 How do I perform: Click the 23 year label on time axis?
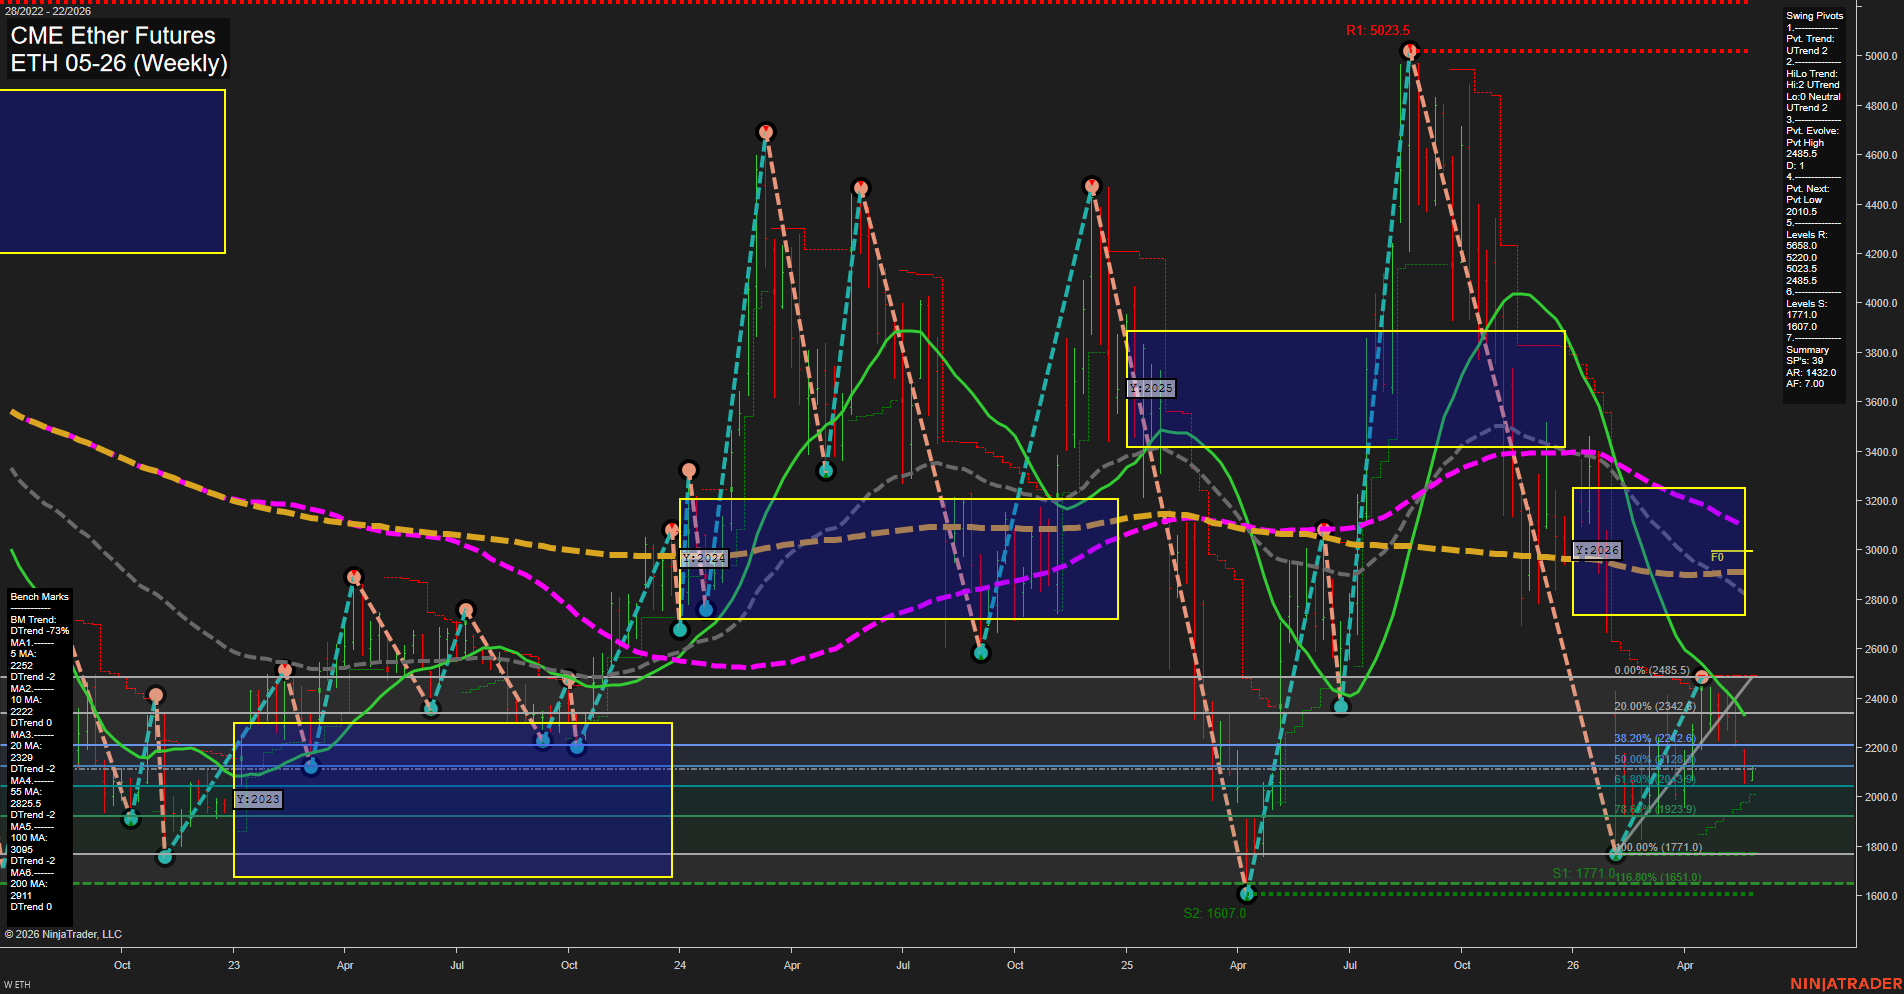pyautogui.click(x=234, y=965)
